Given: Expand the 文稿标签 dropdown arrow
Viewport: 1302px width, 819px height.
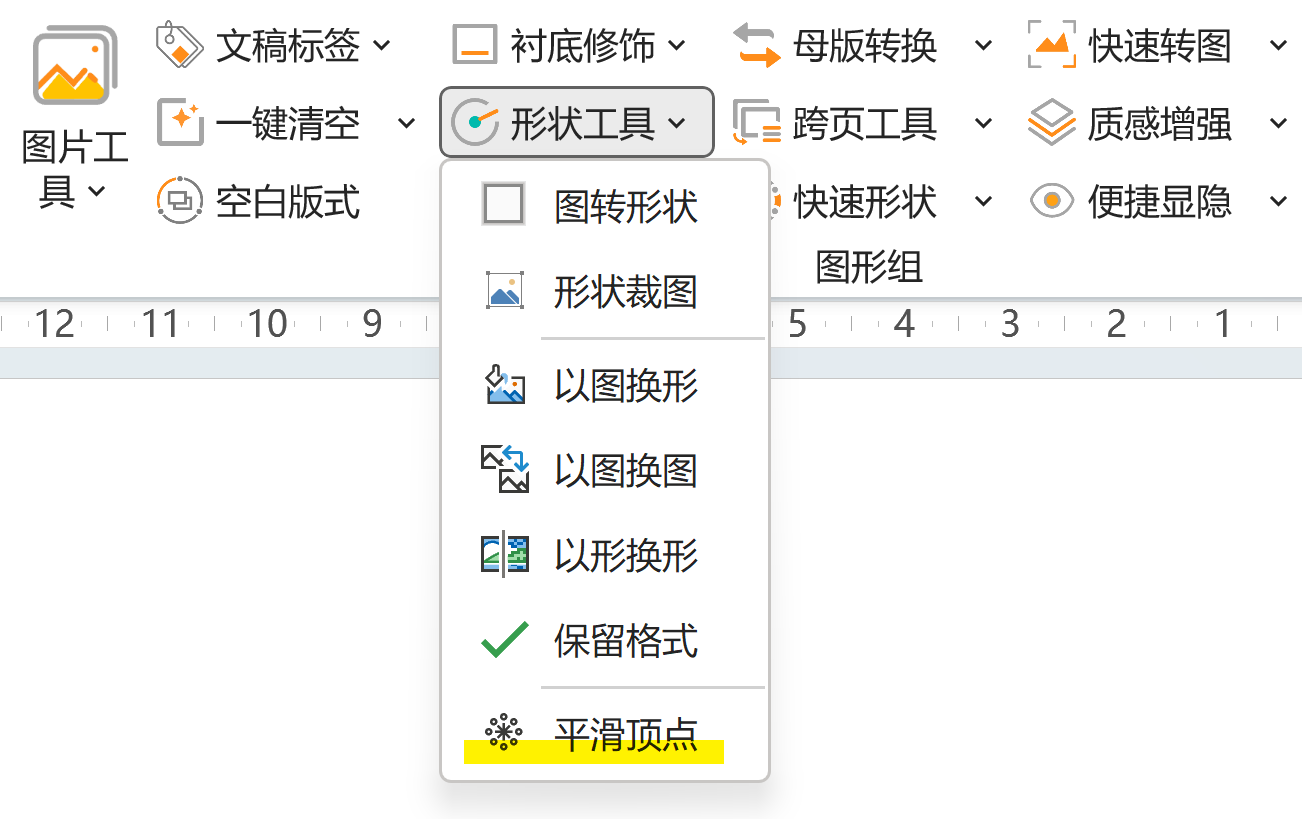Looking at the screenshot, I should pyautogui.click(x=382, y=45).
